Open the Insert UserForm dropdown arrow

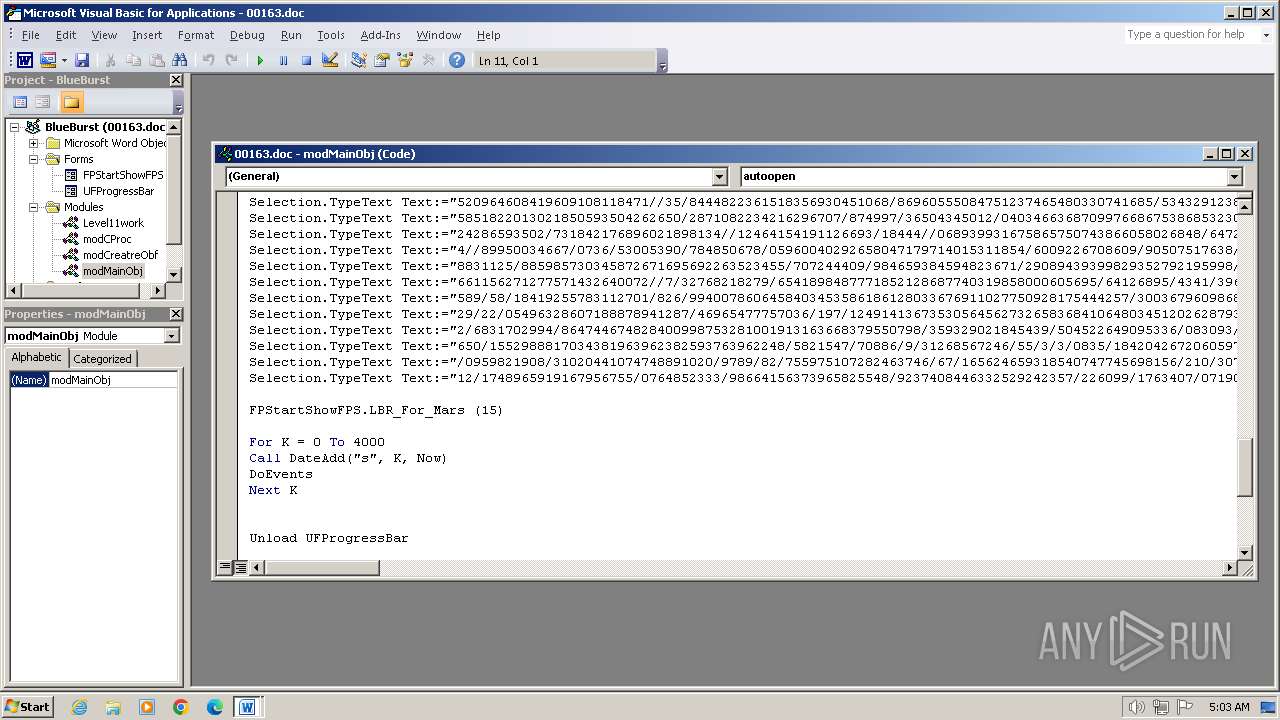(63, 61)
